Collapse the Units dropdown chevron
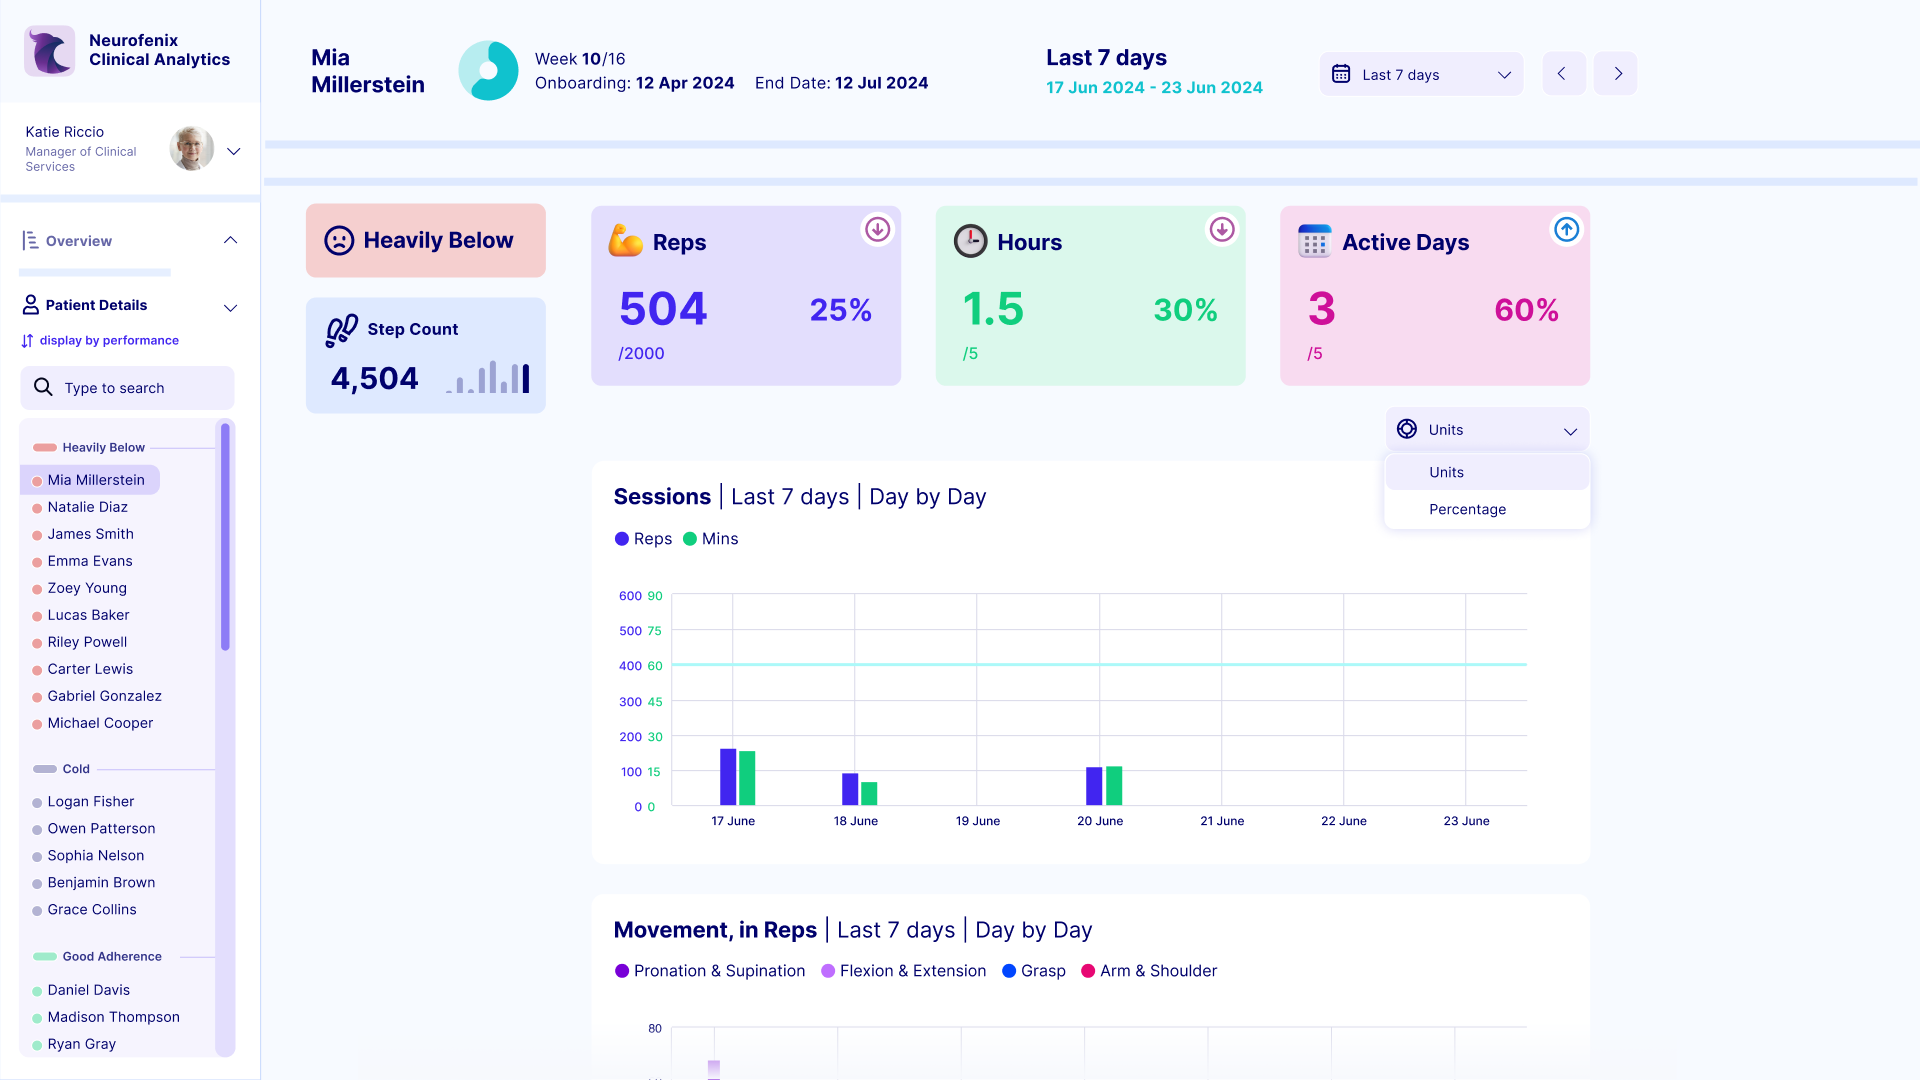 click(x=1570, y=431)
